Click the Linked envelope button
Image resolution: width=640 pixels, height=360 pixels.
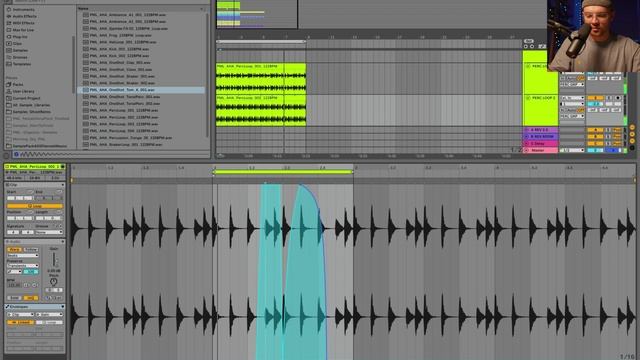(20, 322)
